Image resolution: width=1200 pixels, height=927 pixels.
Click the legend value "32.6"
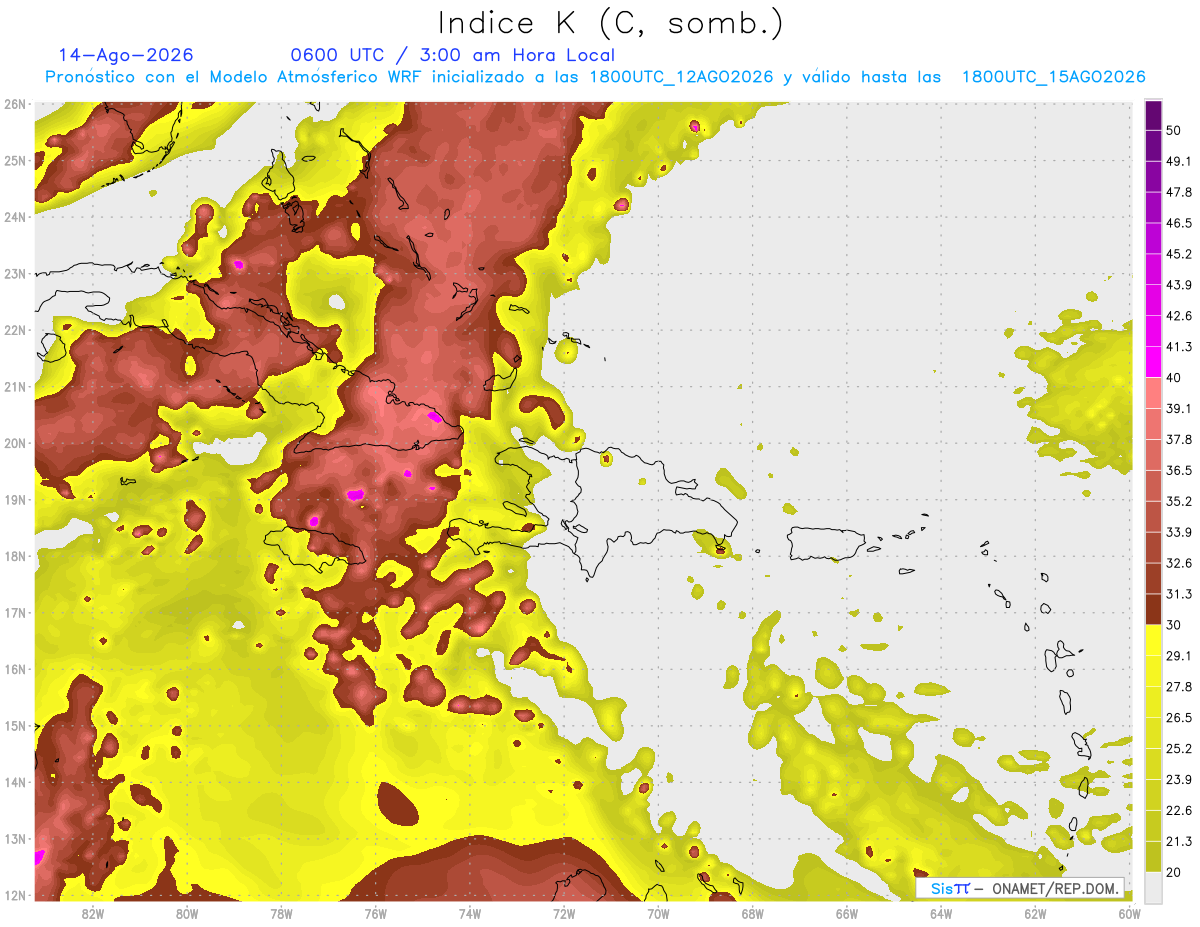[x=1179, y=563]
